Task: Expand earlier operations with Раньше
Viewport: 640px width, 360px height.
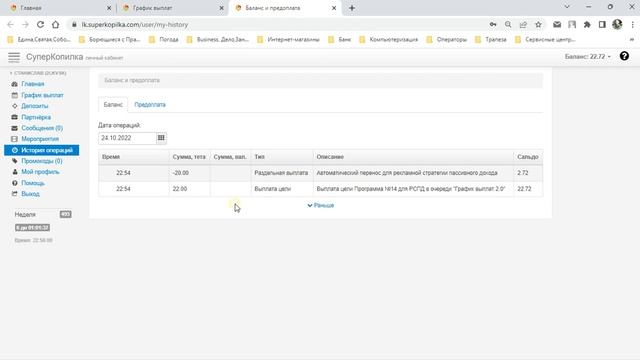Action: tap(321, 205)
